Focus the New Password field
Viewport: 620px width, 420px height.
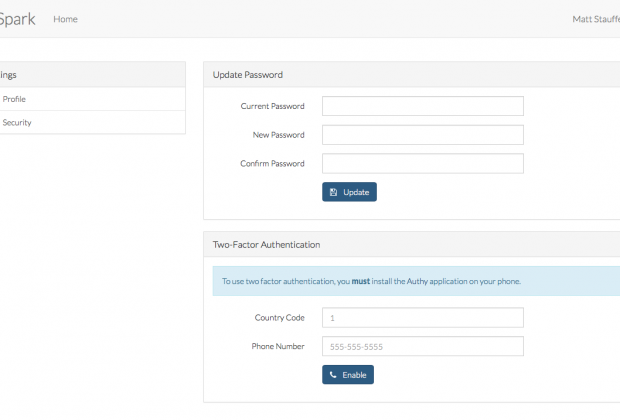(423, 135)
